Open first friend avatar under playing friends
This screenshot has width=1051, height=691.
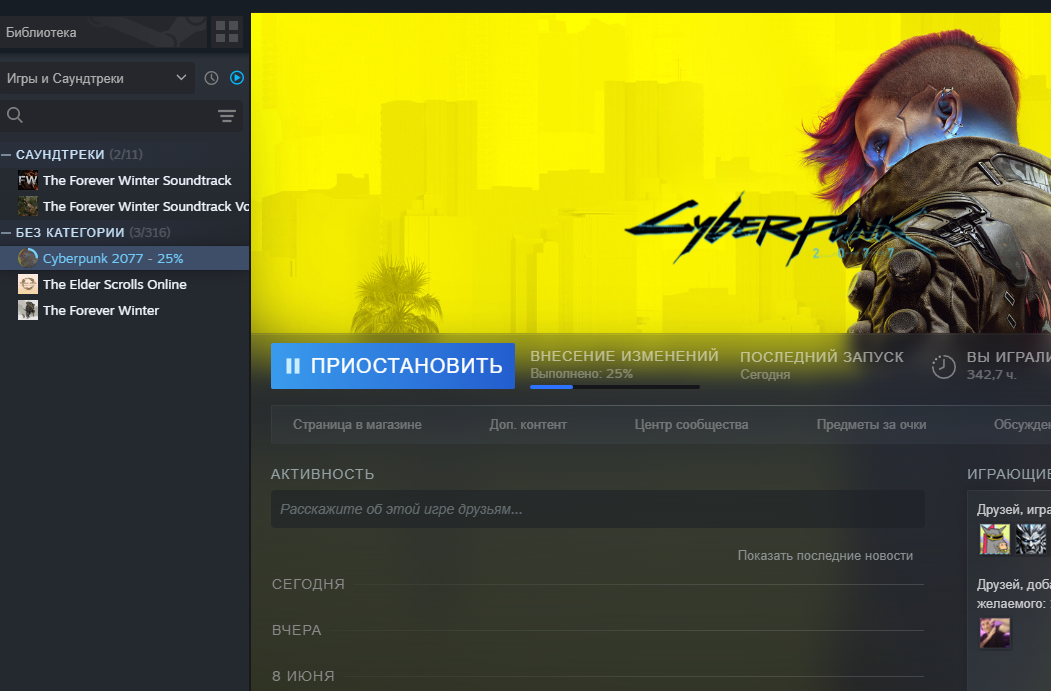(x=995, y=539)
